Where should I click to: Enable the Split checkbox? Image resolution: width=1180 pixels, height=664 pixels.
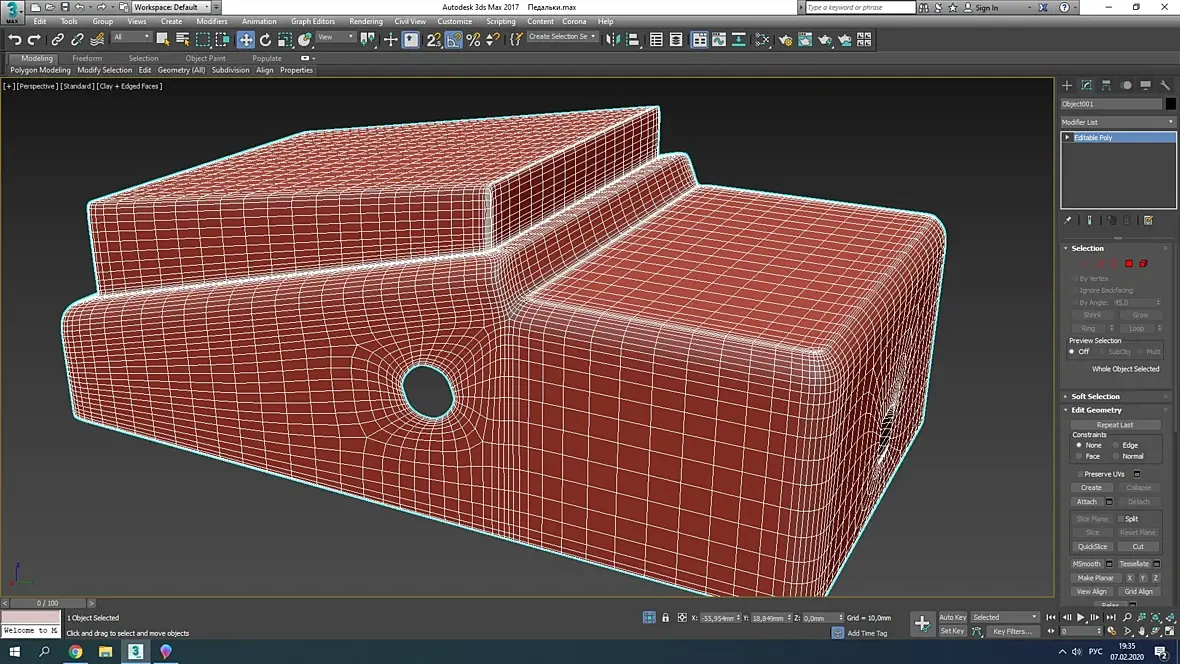click(1120, 519)
